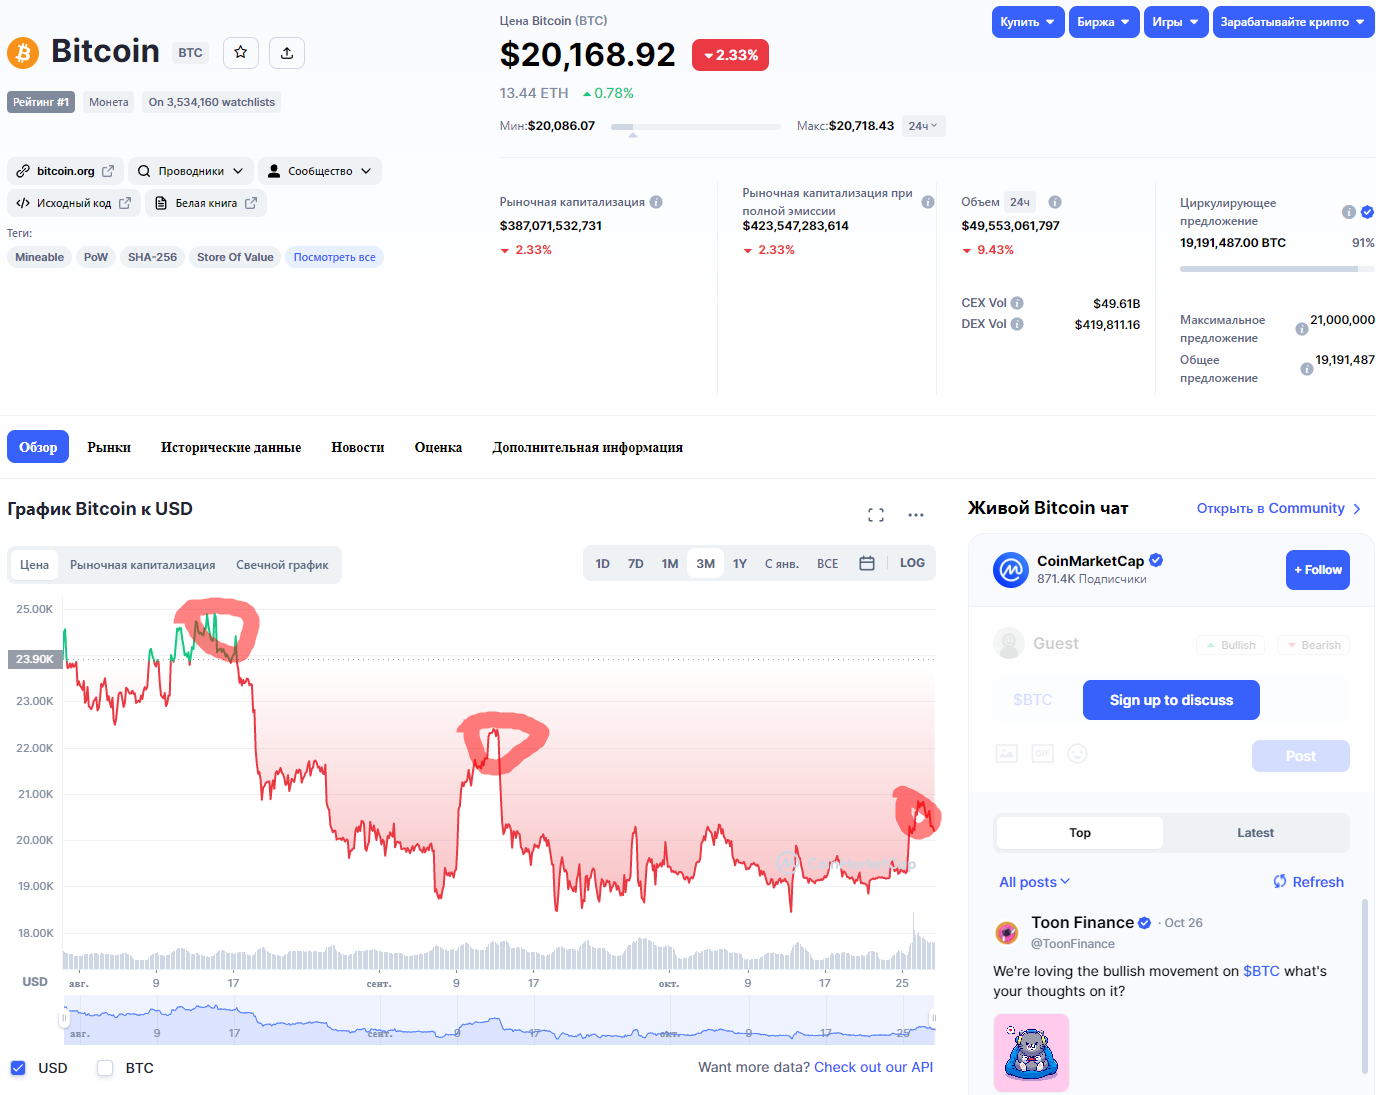The height and width of the screenshot is (1095, 1376).
Task: Switch to the Рынки tab
Action: pyautogui.click(x=109, y=447)
